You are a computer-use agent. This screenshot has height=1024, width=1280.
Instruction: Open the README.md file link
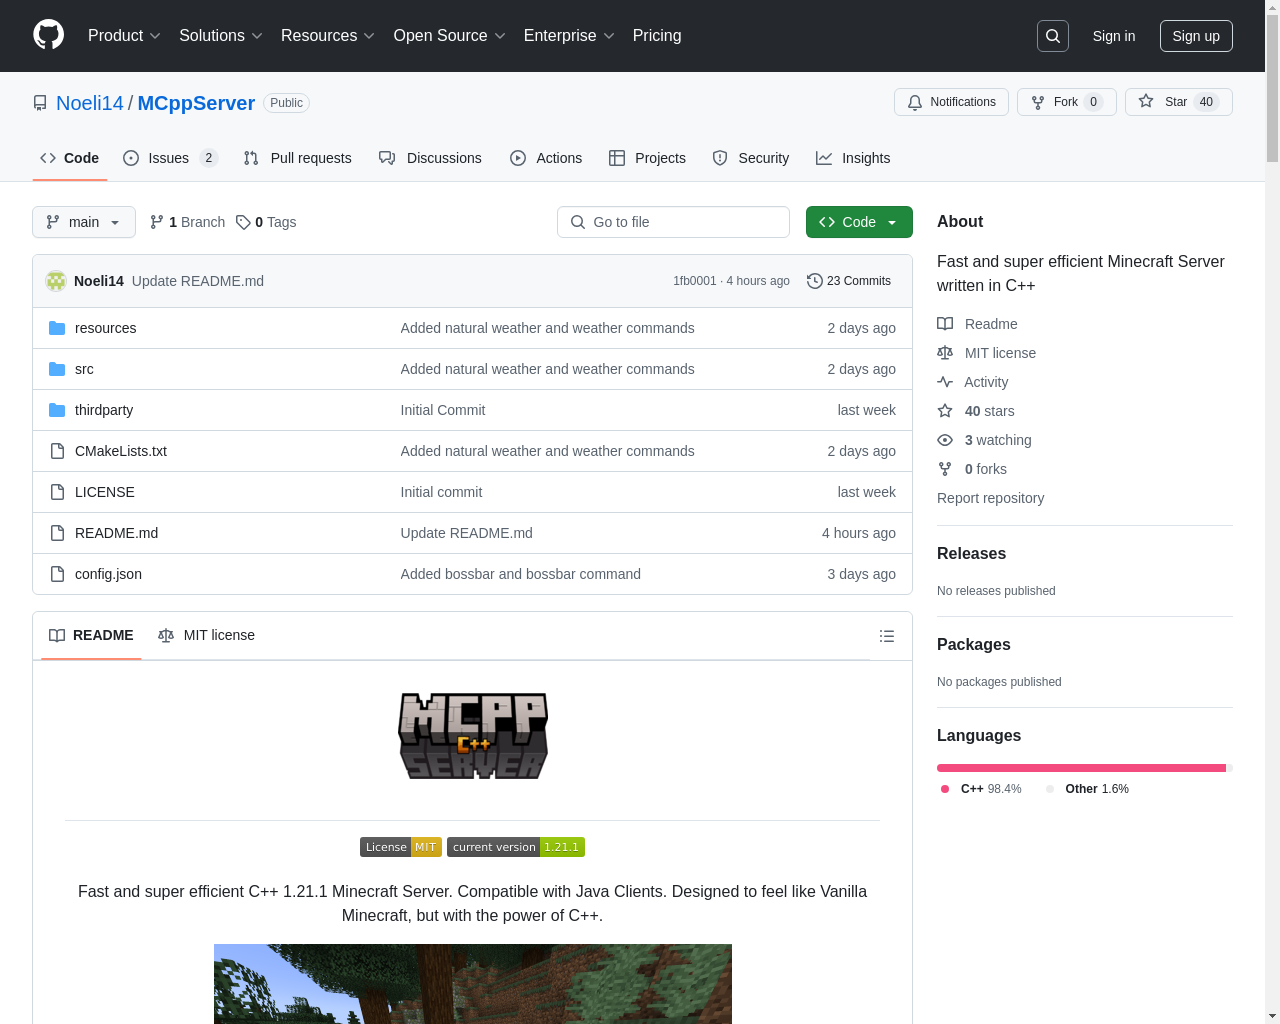click(116, 533)
